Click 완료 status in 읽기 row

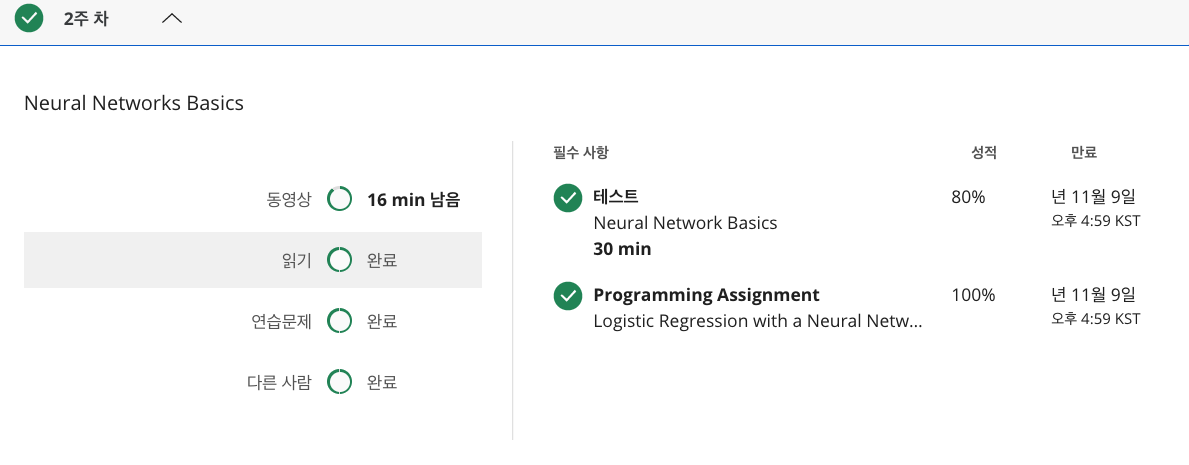[382, 260]
